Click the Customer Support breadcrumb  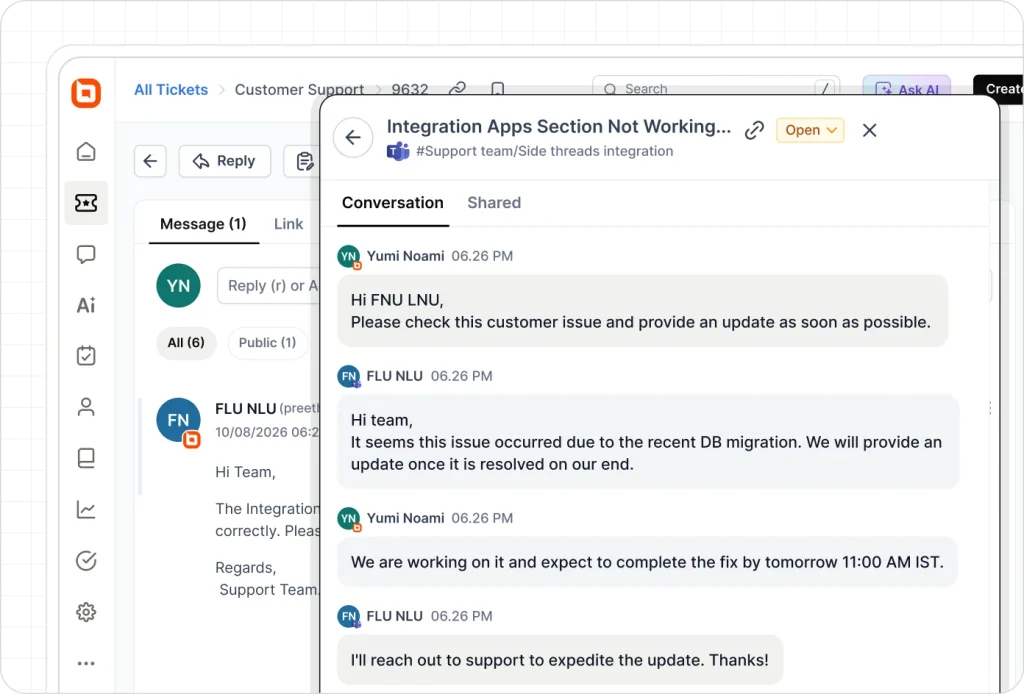(x=300, y=89)
